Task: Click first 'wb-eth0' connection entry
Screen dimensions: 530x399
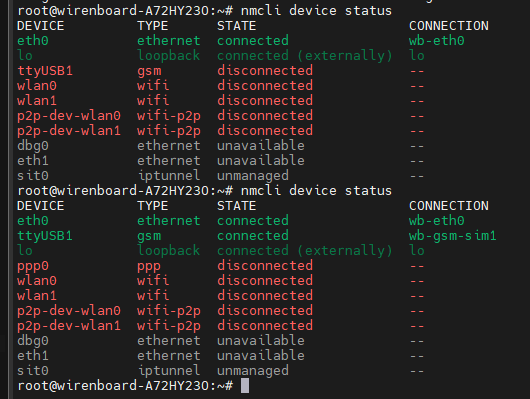Action: (x=437, y=41)
